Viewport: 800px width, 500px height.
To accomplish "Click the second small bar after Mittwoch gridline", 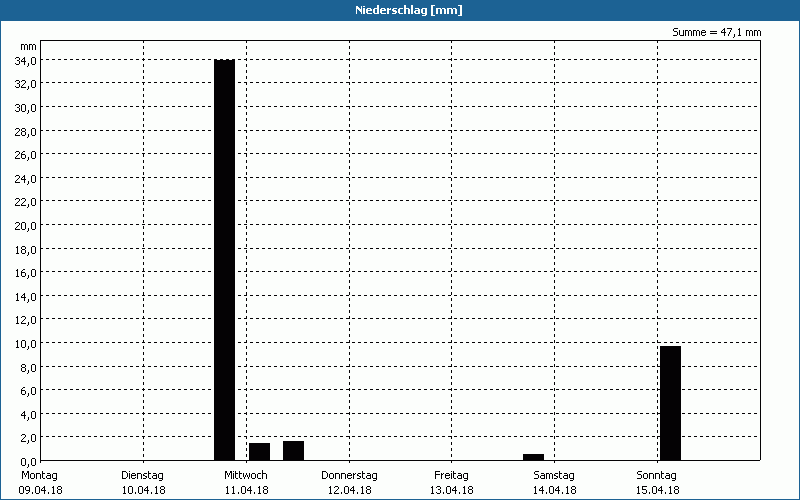I will click(x=293, y=451).
